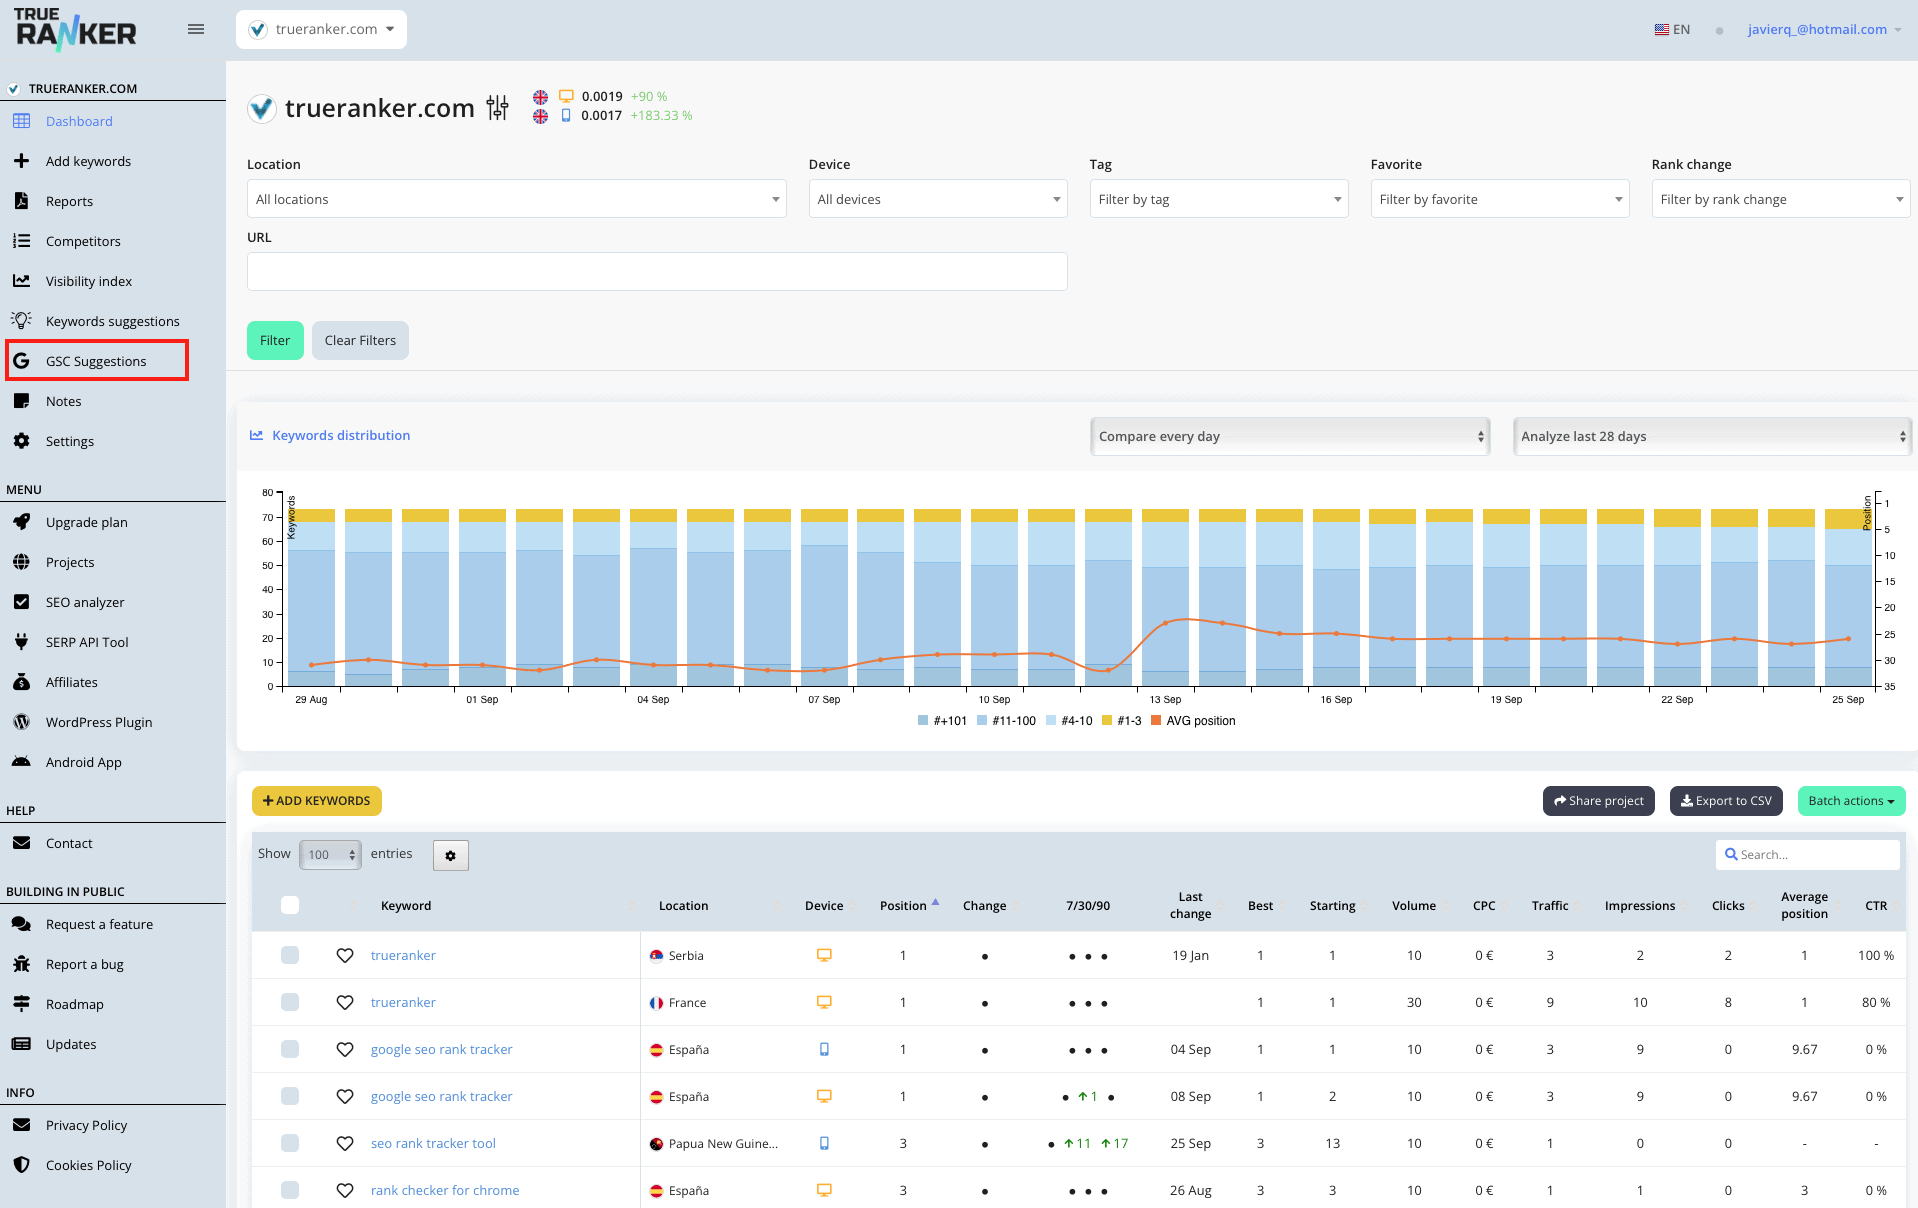Click the bug icon for Report a bug
This screenshot has height=1208, width=1918.
pos(21,964)
